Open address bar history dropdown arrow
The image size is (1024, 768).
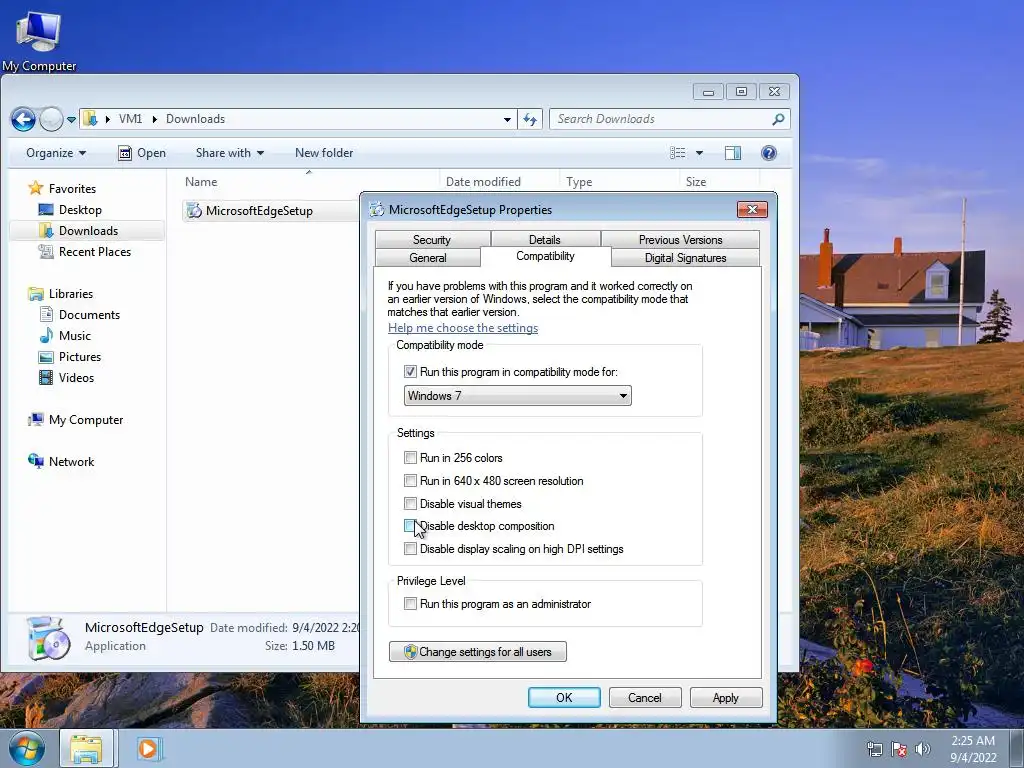(x=507, y=120)
